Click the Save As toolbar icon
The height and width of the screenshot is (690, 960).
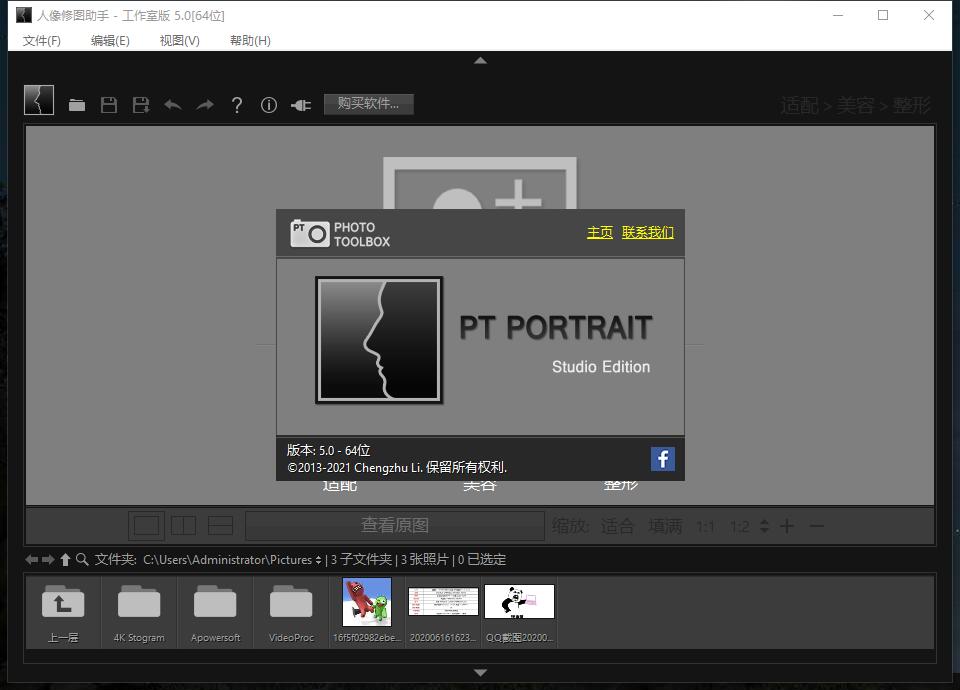[x=141, y=104]
